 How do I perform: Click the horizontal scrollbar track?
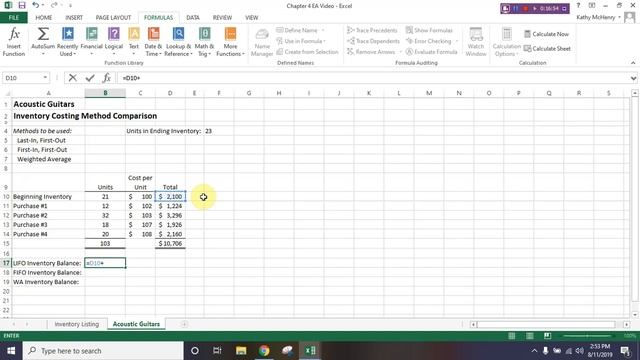point(547,324)
